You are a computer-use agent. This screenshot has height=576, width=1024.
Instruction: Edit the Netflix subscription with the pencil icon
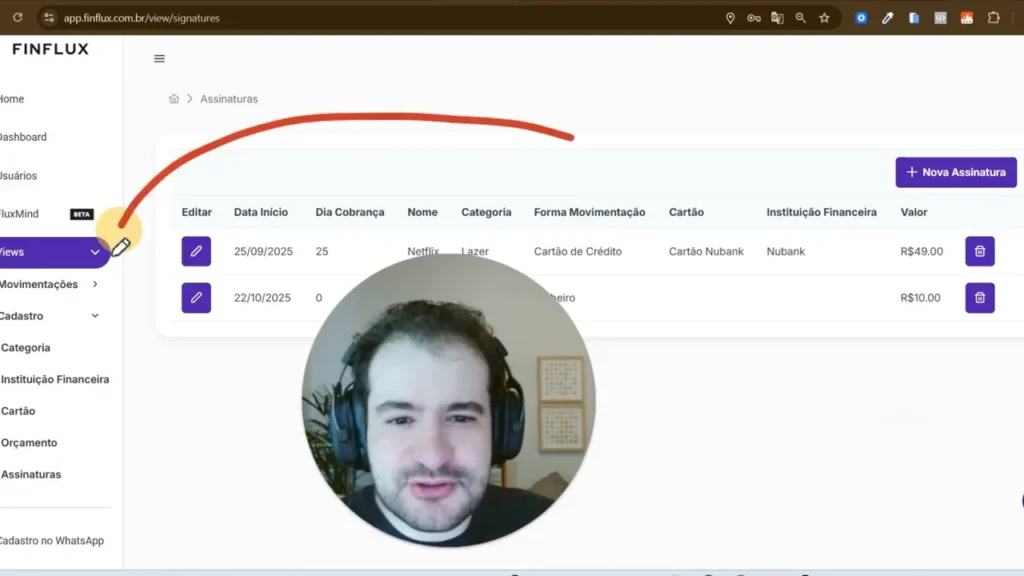coord(196,251)
